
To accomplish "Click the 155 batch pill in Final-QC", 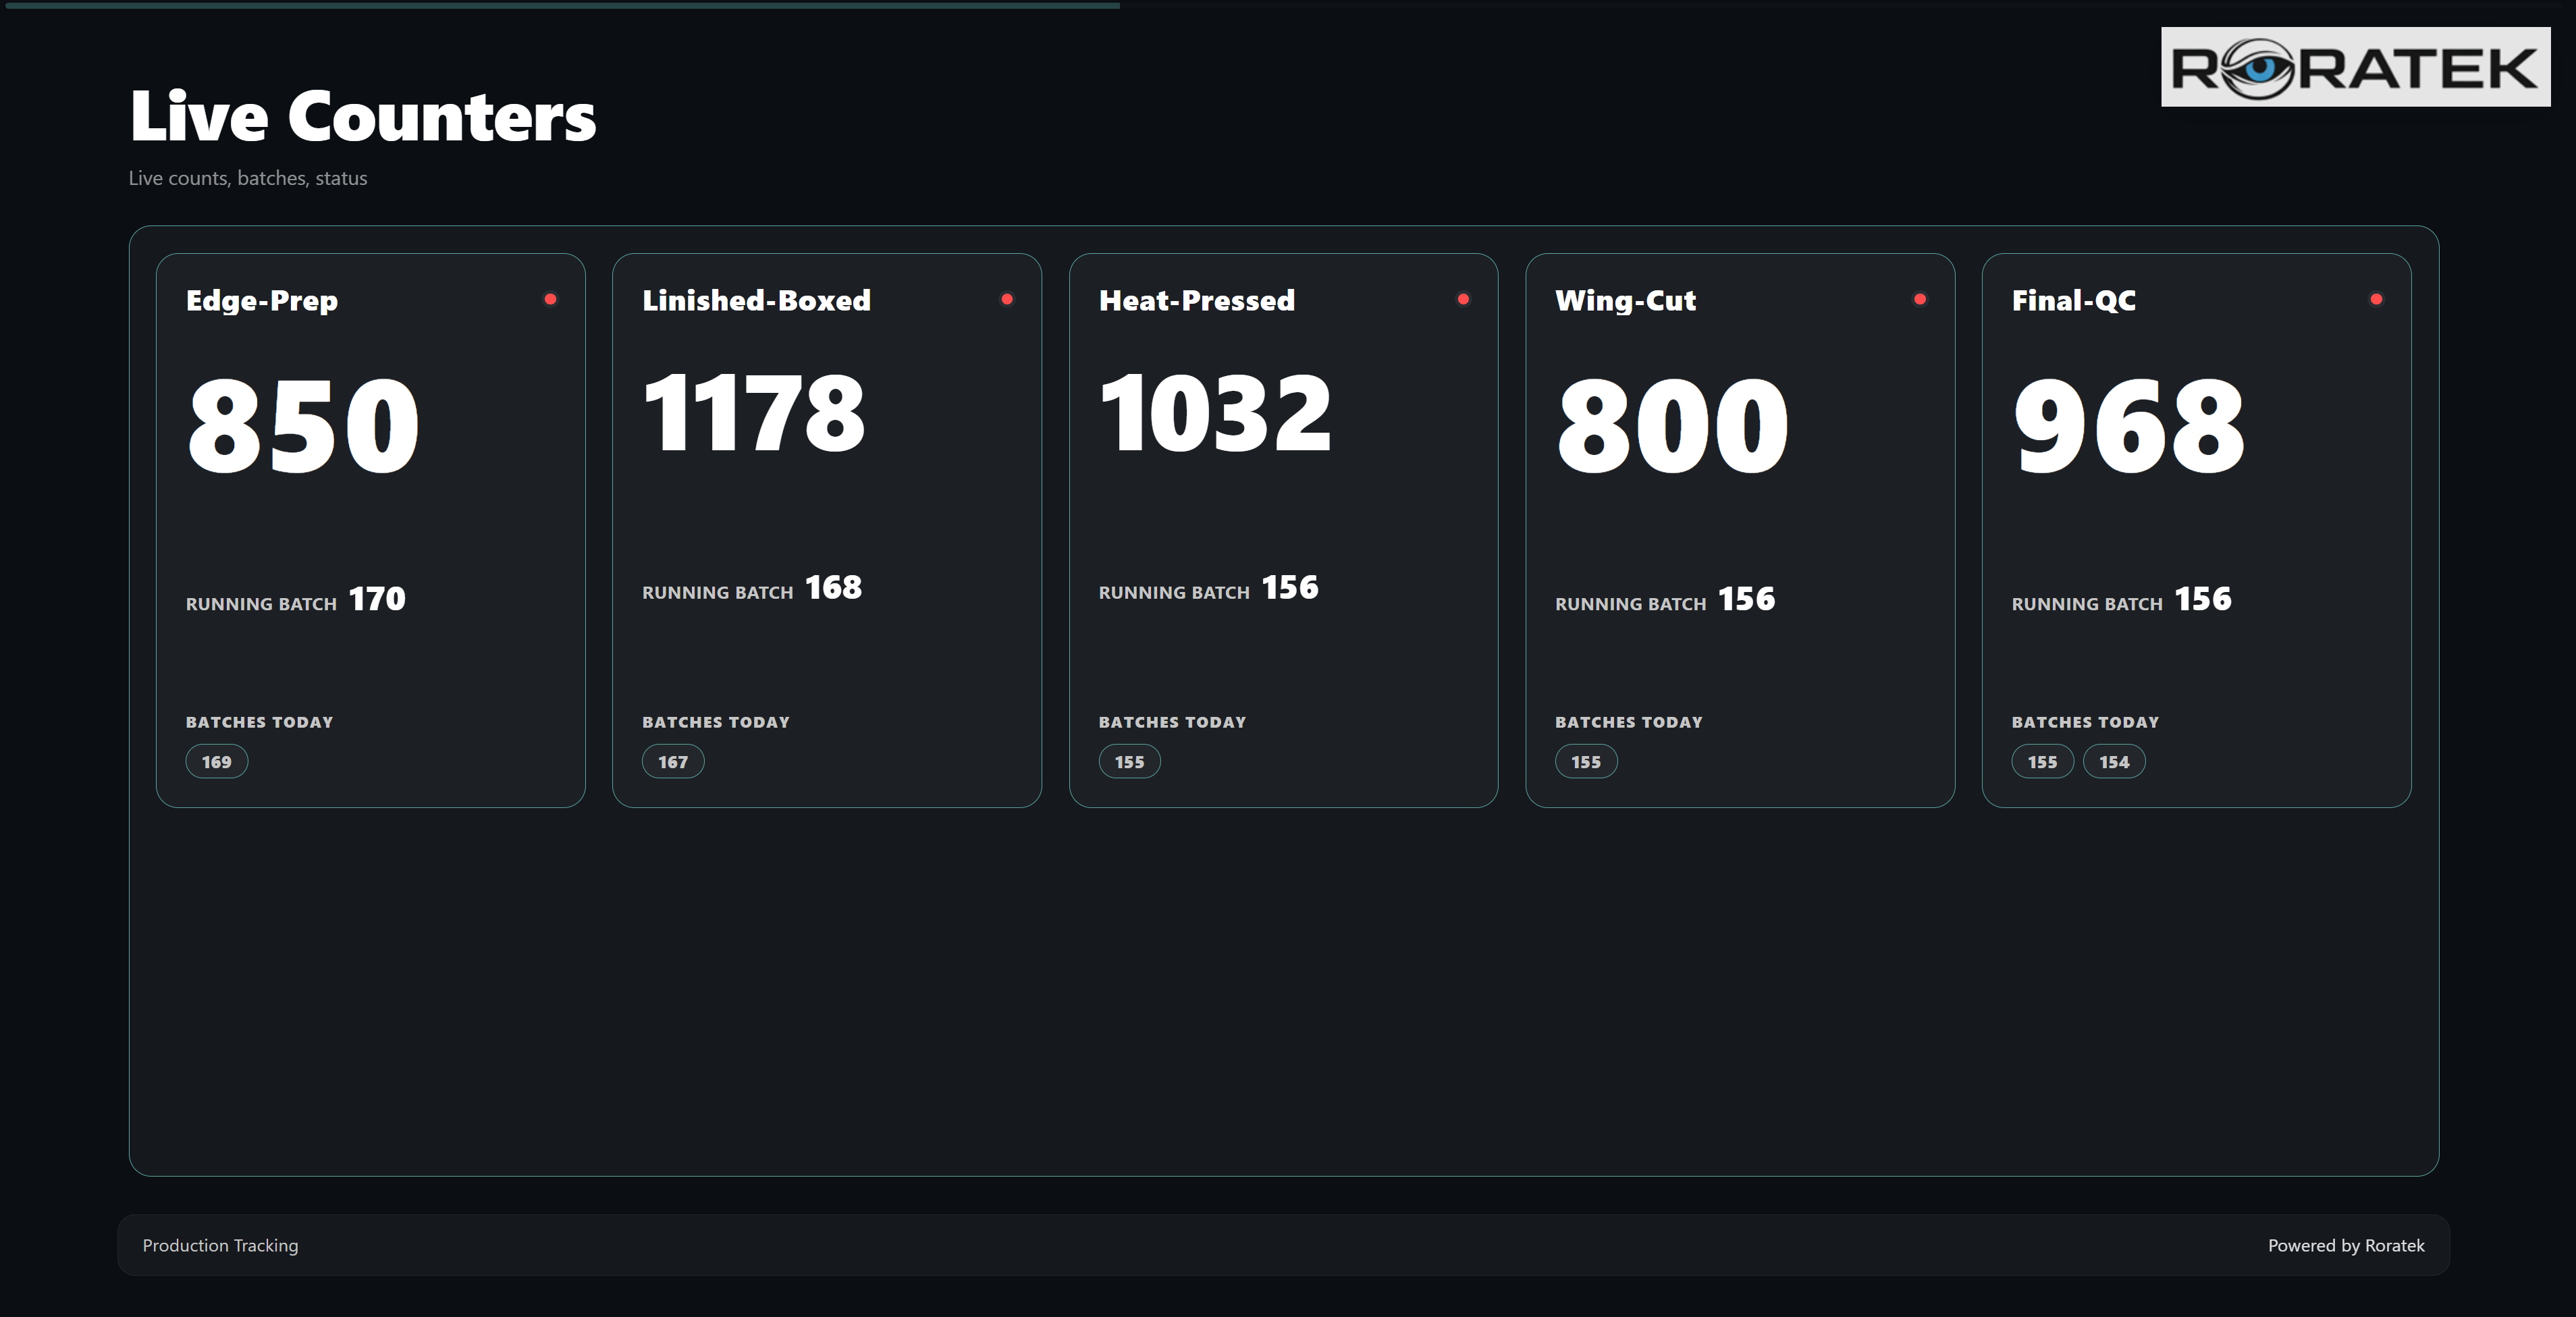I will coord(2042,762).
